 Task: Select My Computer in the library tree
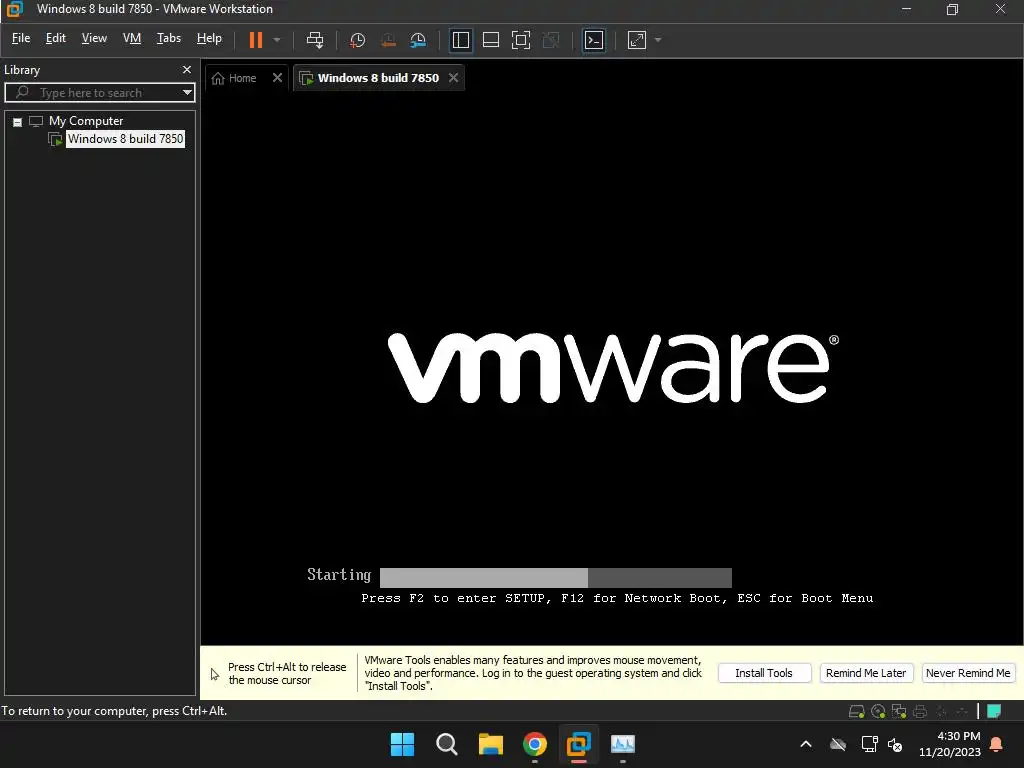86,121
